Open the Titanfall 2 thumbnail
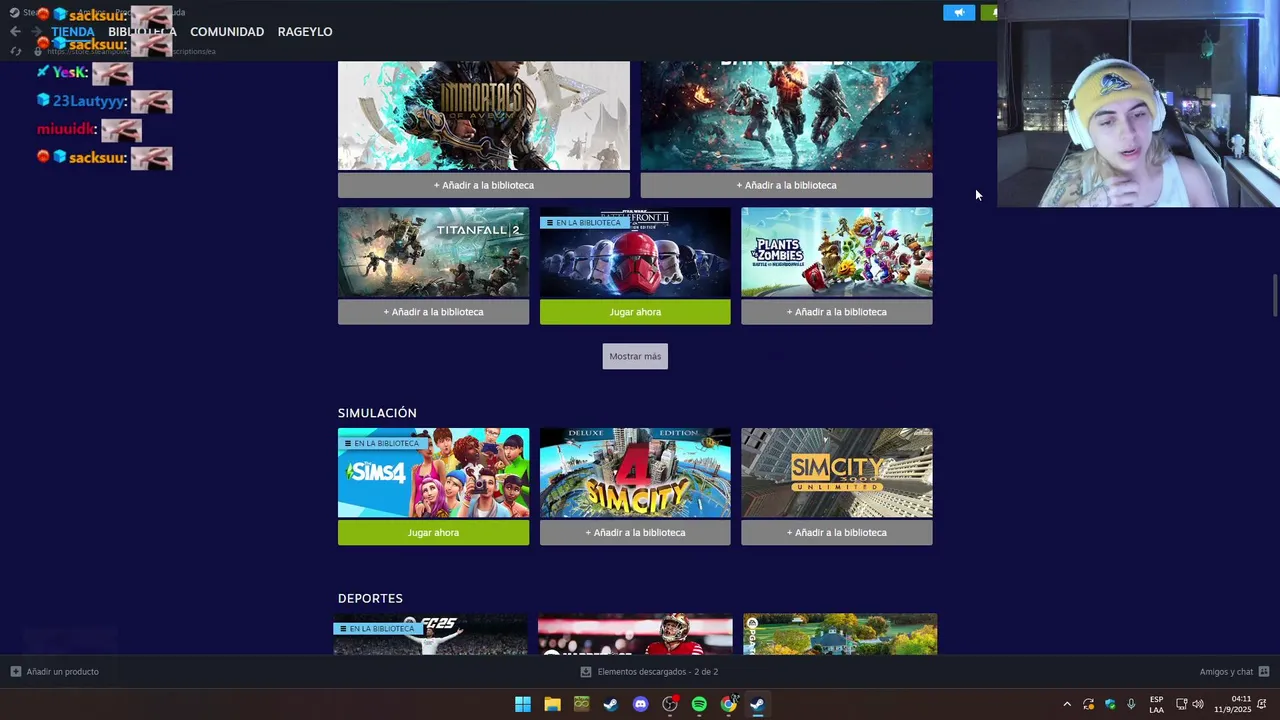Screen dimensions: 1280x720 pyautogui.click(x=433, y=252)
